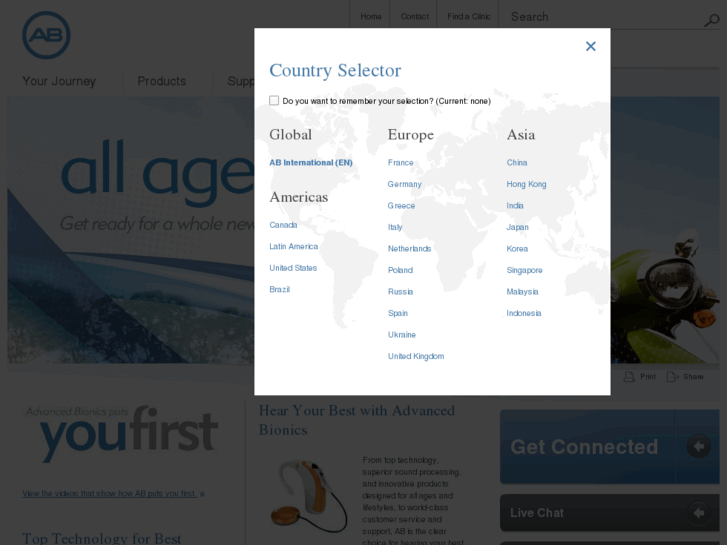Open Your Journey main menu

pyautogui.click(x=59, y=81)
